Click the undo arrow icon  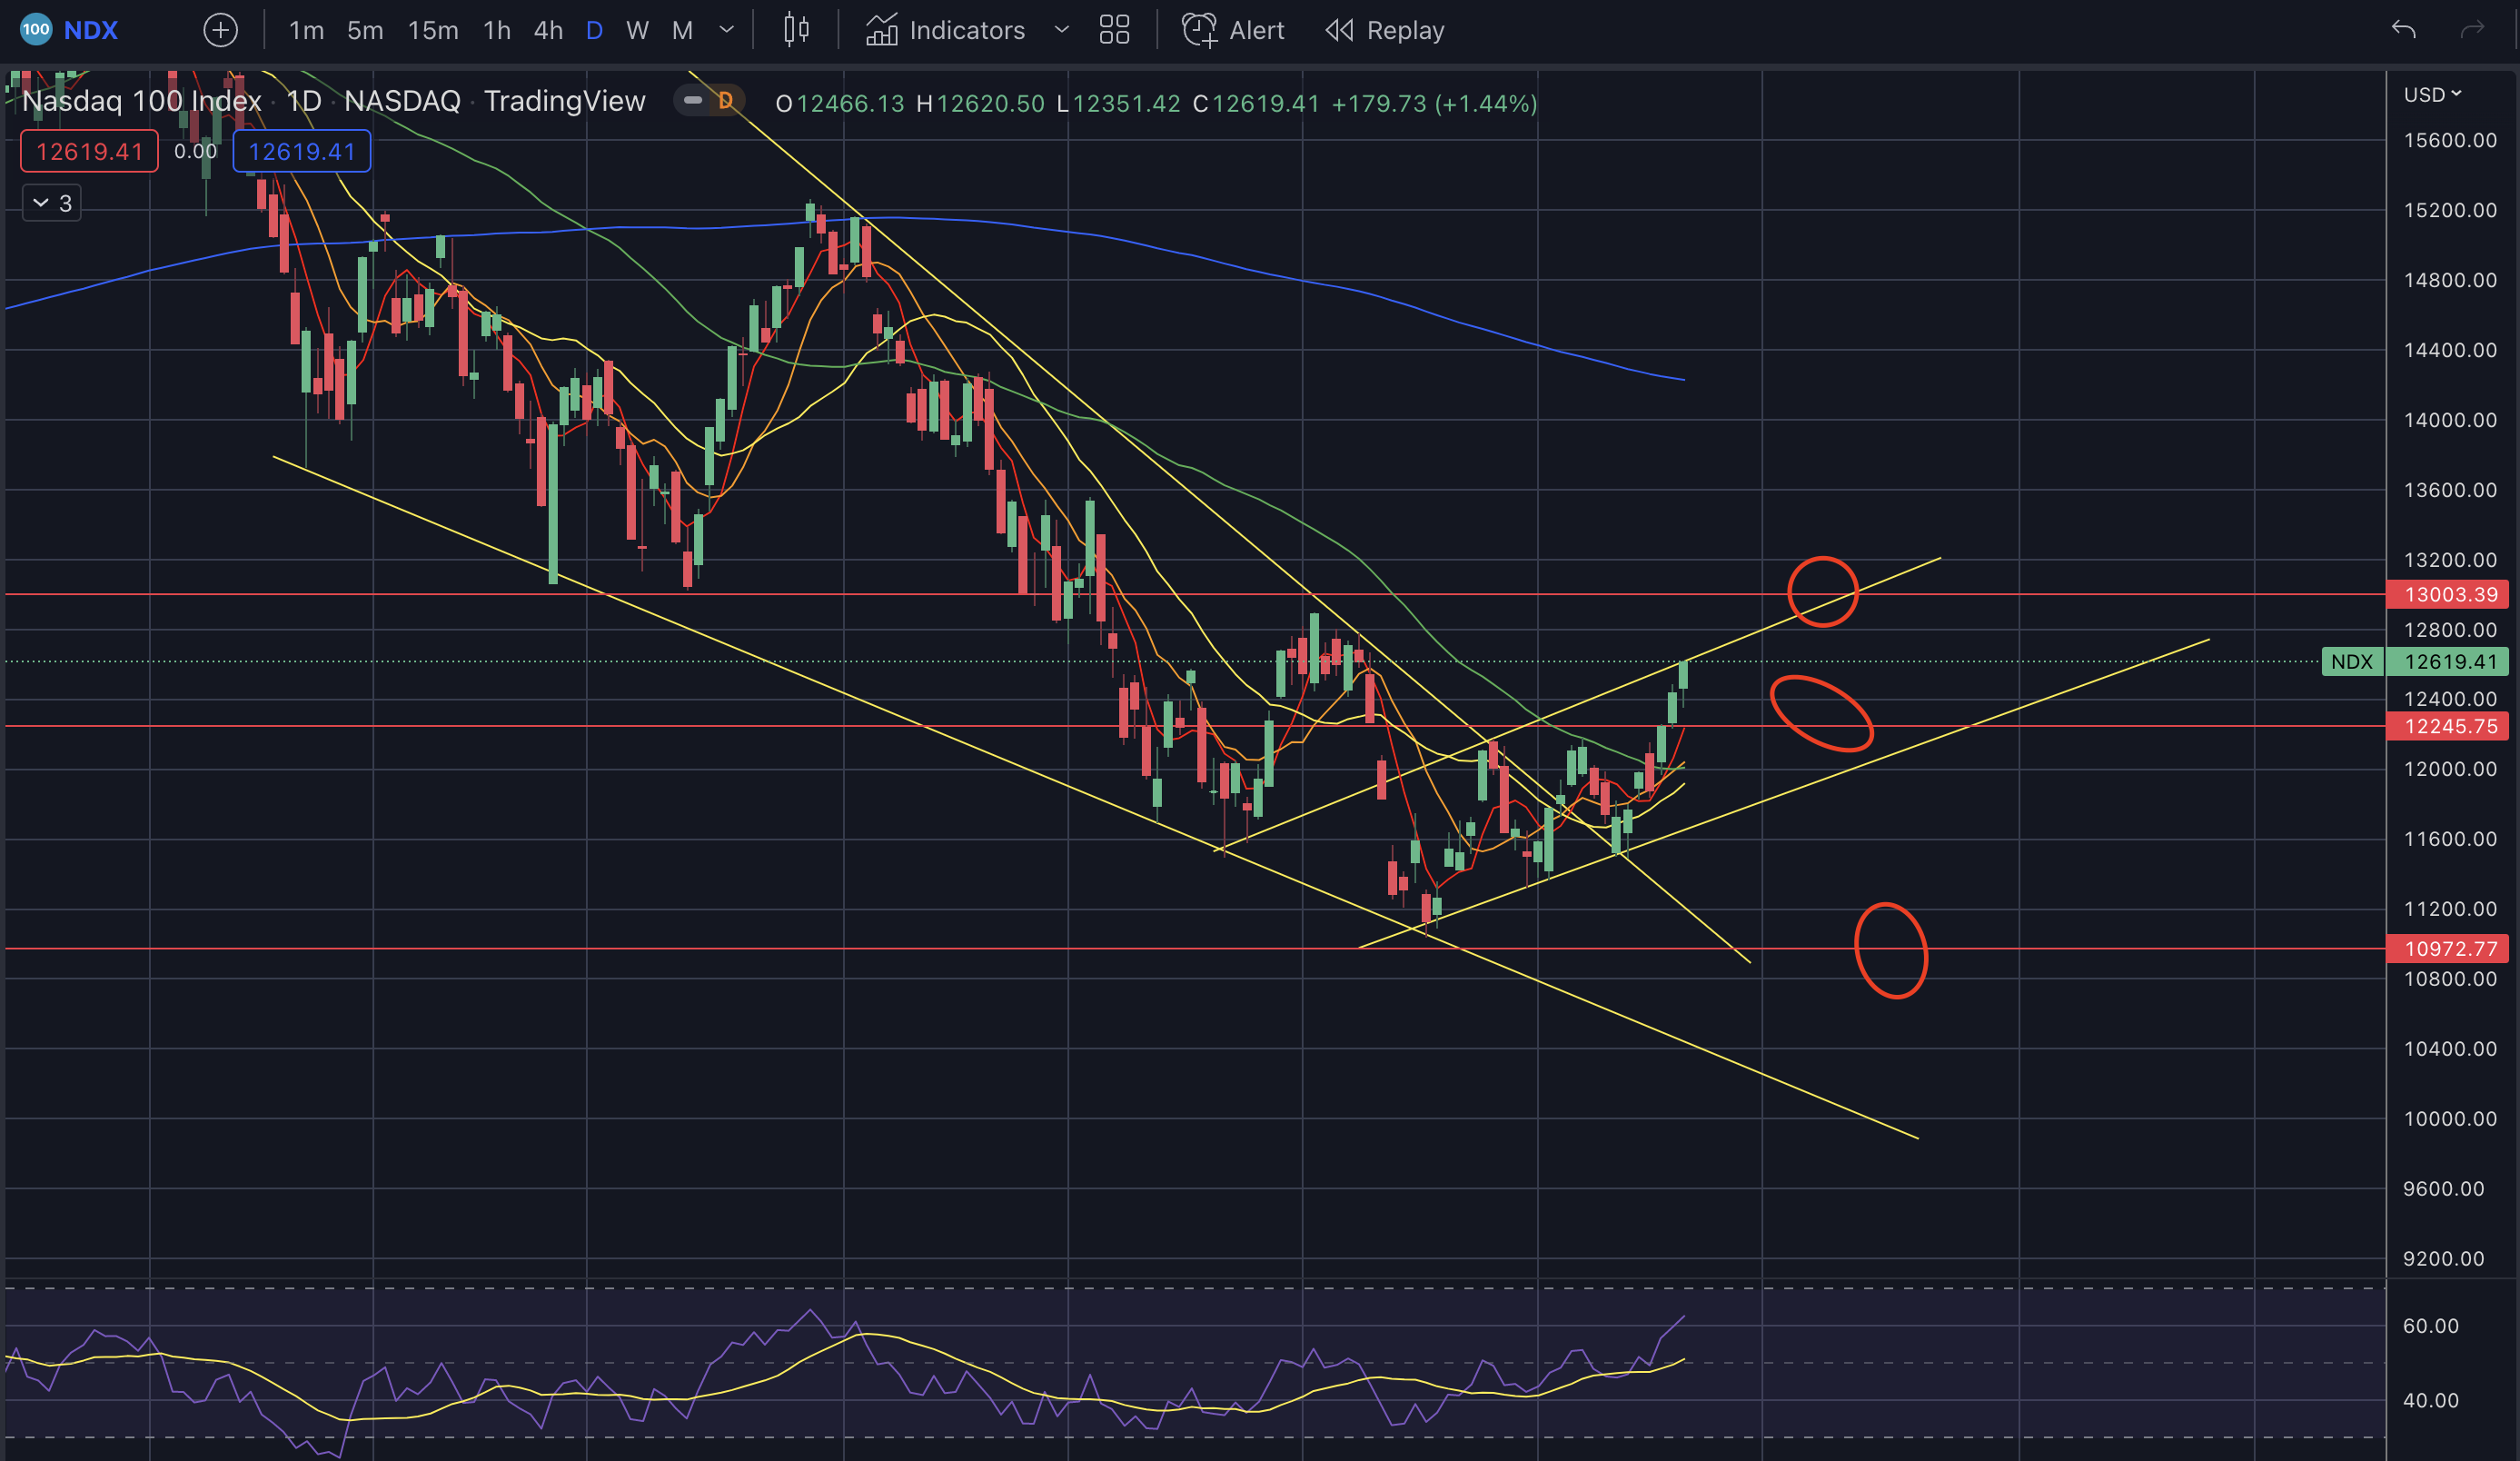click(x=2403, y=30)
